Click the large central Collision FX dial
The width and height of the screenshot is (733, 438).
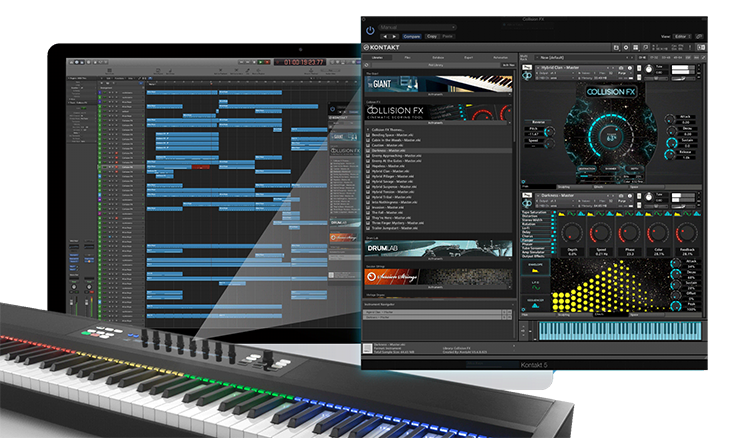click(611, 137)
